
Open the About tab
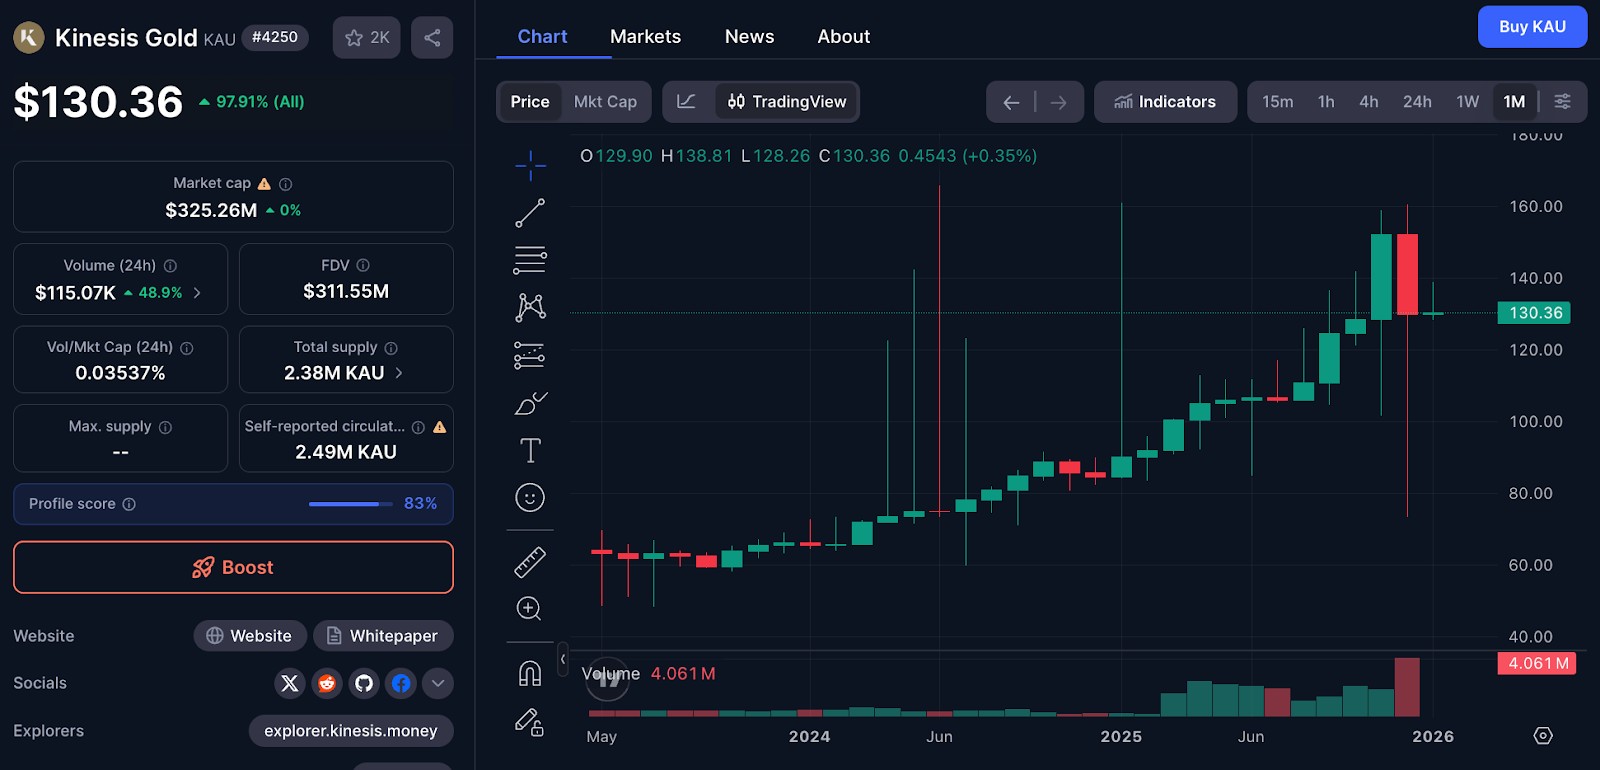tap(843, 37)
